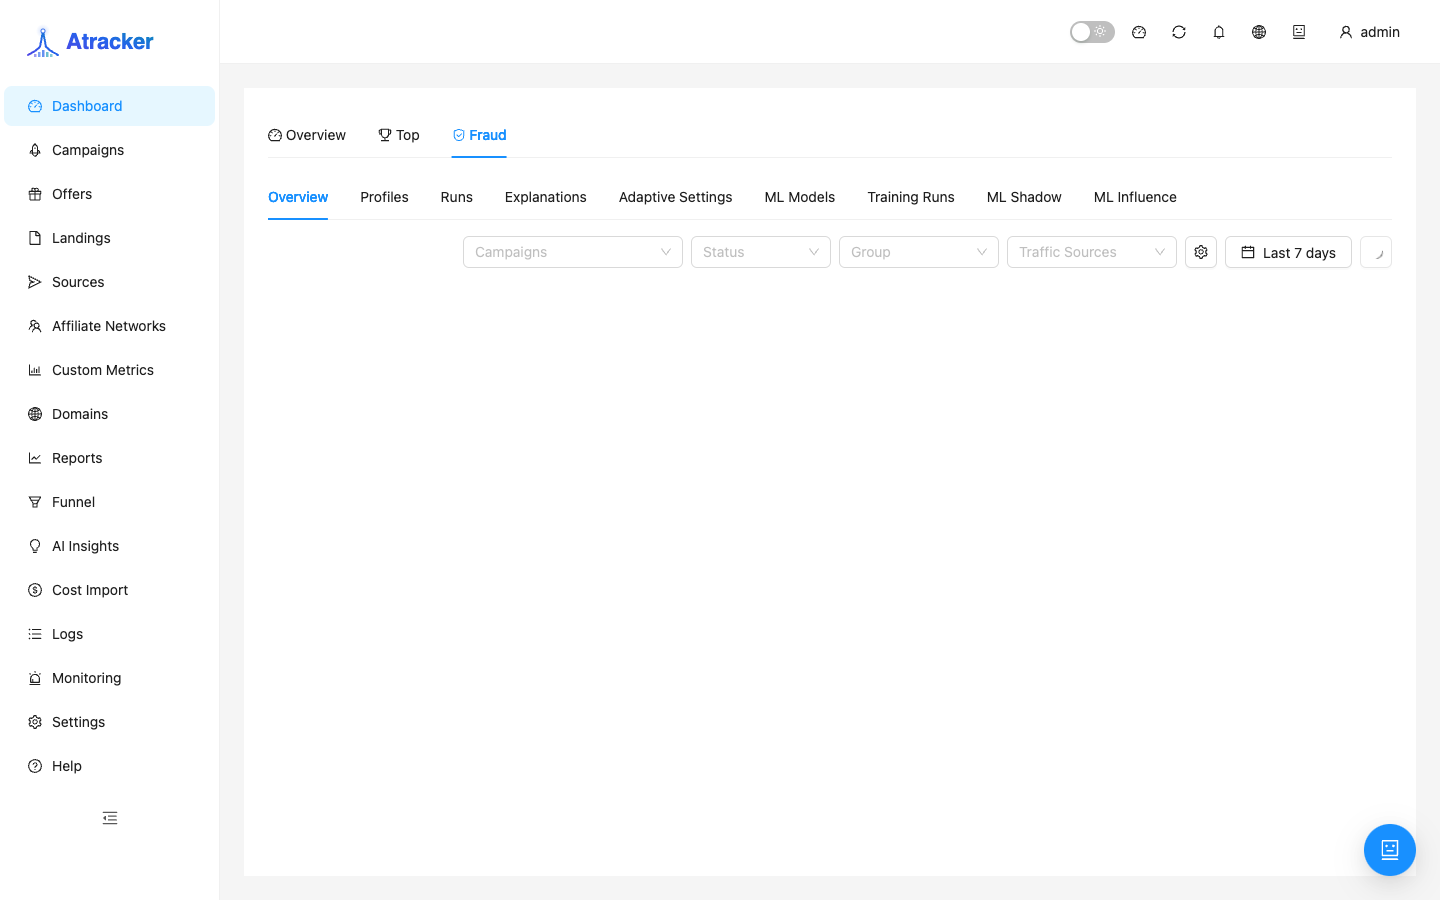Open the language globe icon
Image resolution: width=1440 pixels, height=900 pixels.
[1259, 32]
